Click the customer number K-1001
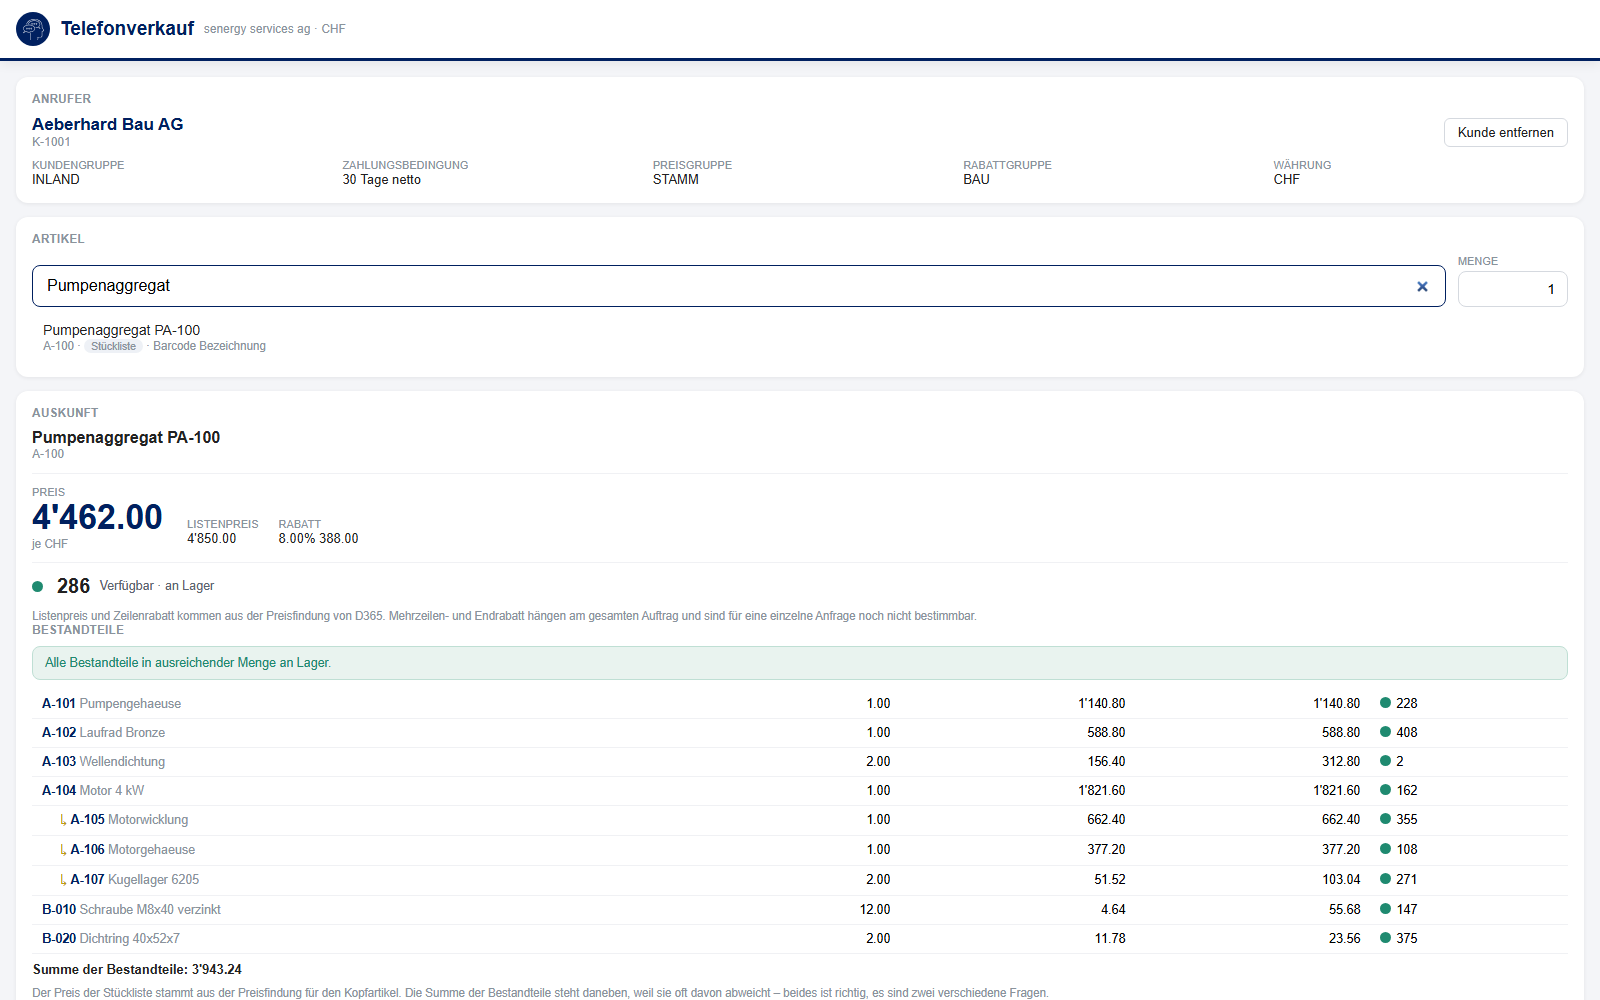This screenshot has height=1000, width=1600. (51, 142)
